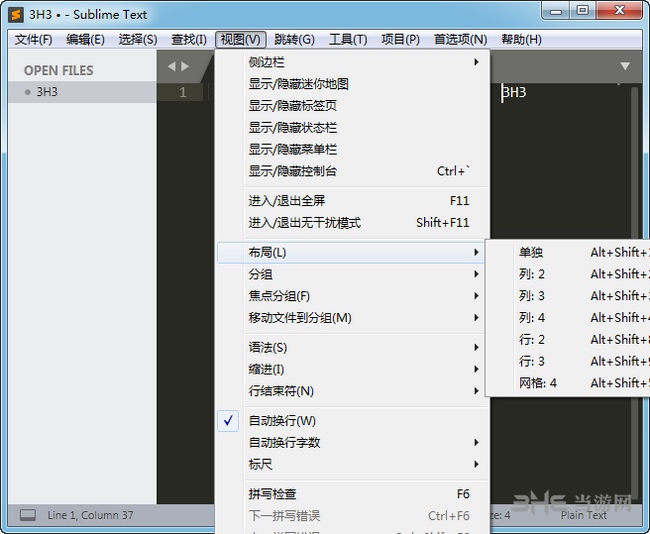
Task: Expand the 移动文件到分组(M) submenu
Action: coord(350,318)
